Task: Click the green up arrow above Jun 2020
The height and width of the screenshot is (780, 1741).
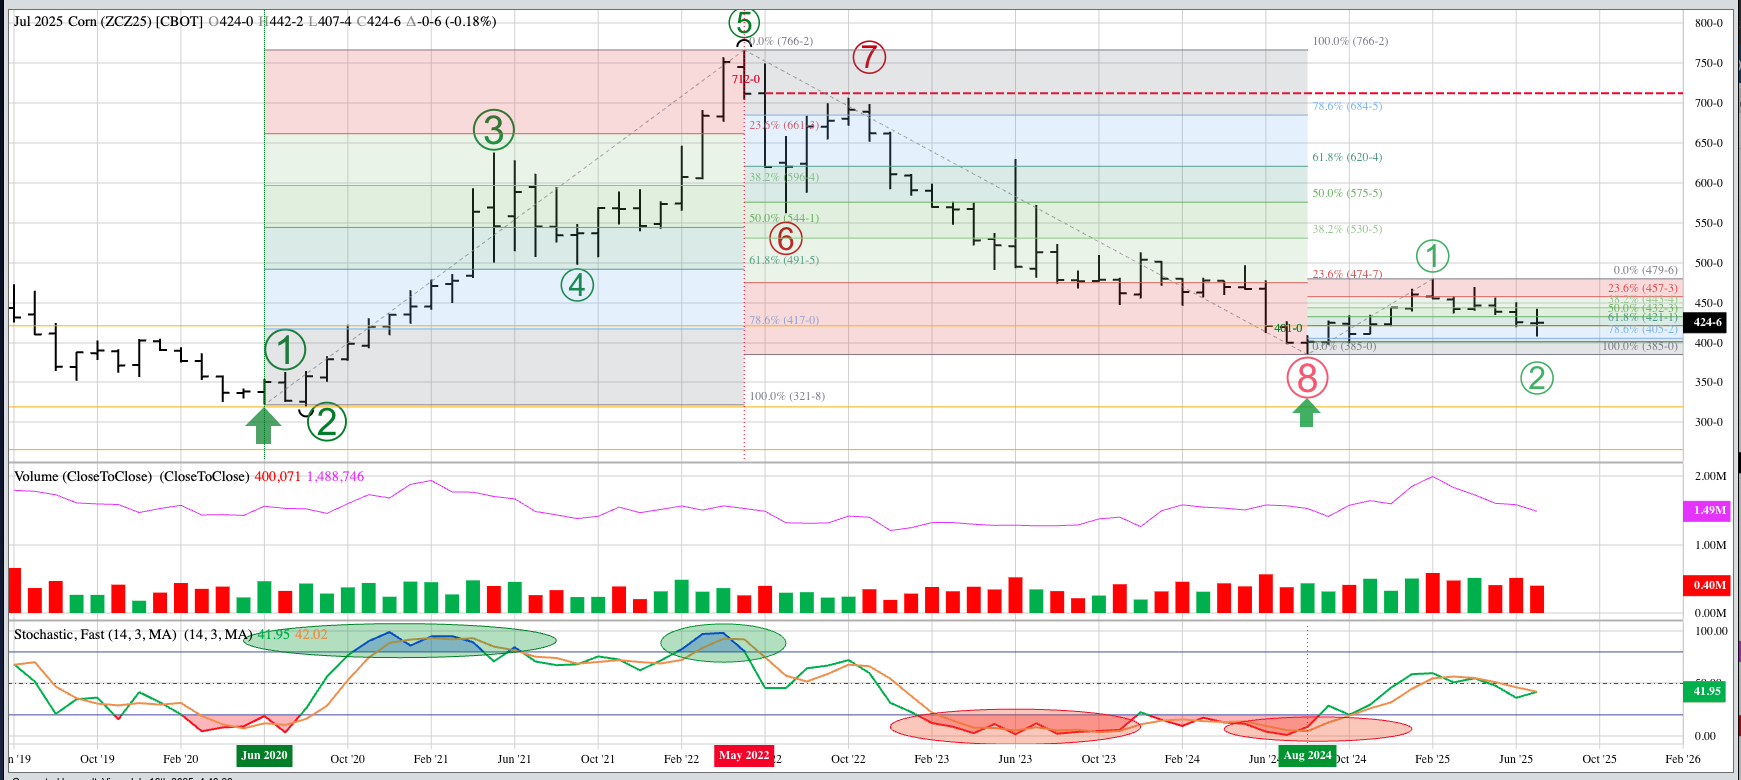Action: [x=264, y=425]
